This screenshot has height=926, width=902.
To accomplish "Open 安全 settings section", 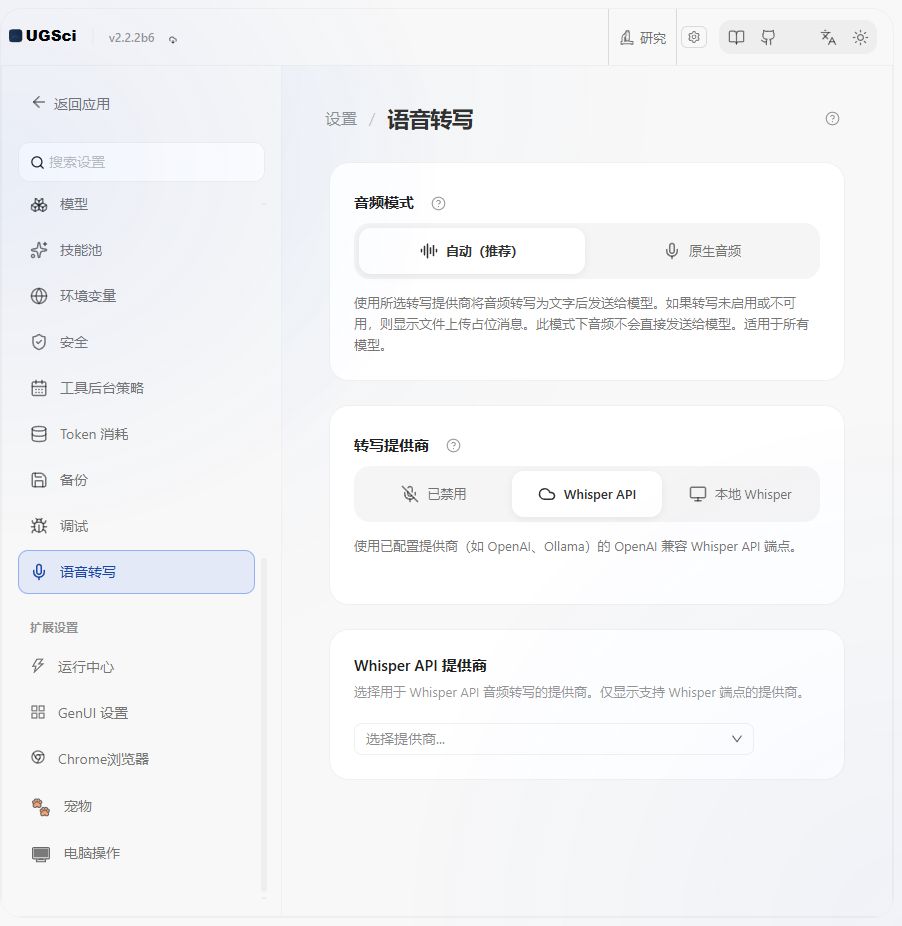I will pos(136,342).
